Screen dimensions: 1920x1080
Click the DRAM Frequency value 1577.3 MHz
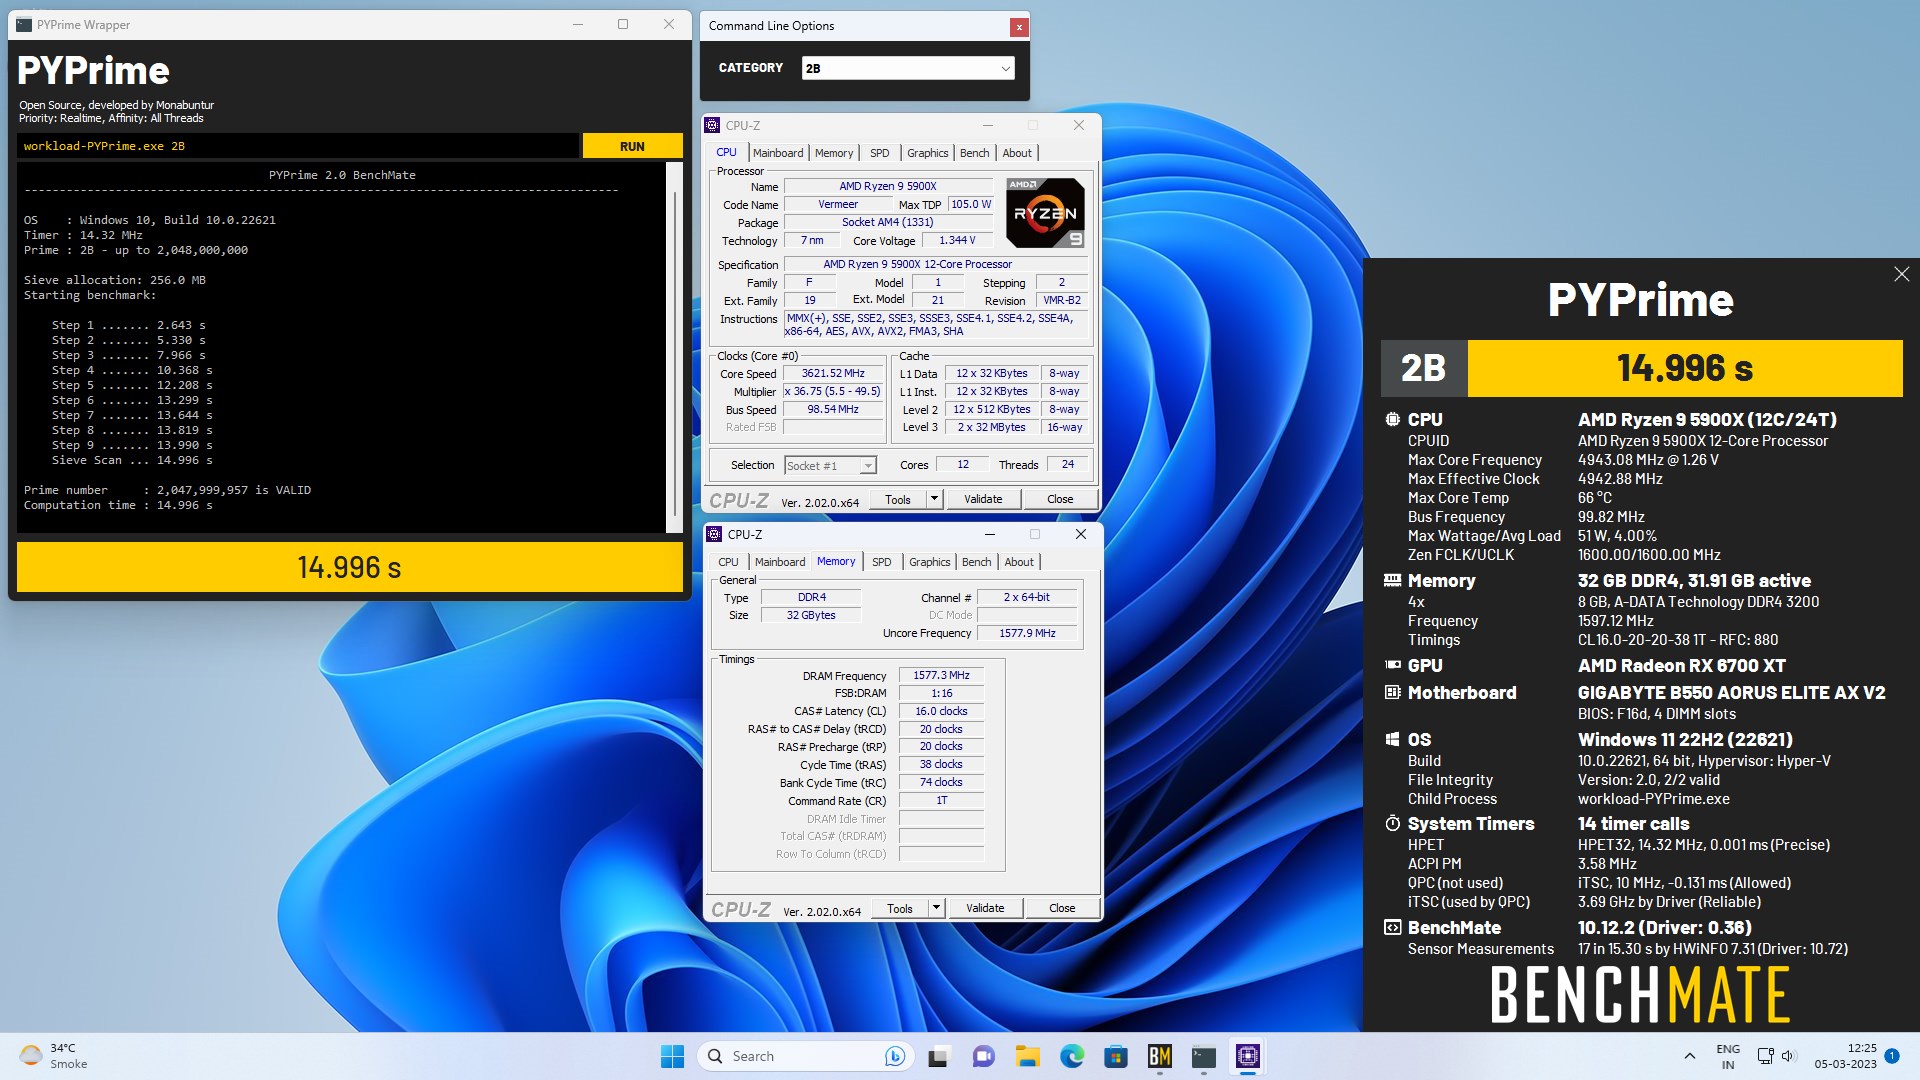[941, 675]
